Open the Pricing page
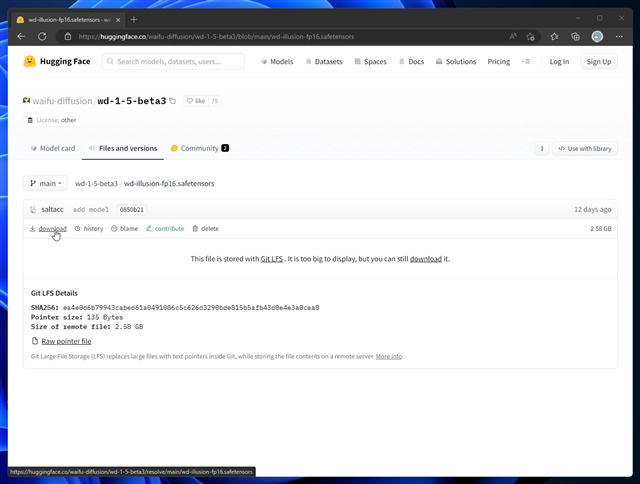The width and height of the screenshot is (640, 484). (498, 62)
